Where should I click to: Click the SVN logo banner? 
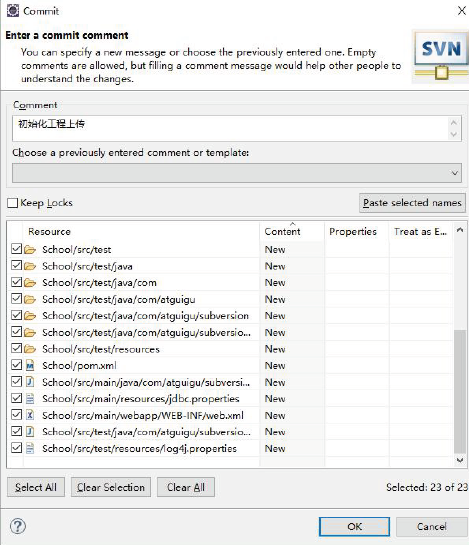tap(440, 56)
